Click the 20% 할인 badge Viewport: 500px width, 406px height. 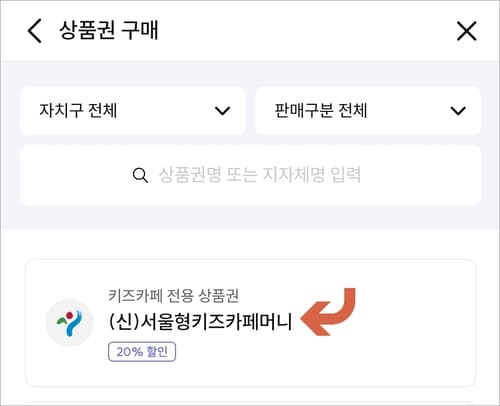click(x=142, y=352)
